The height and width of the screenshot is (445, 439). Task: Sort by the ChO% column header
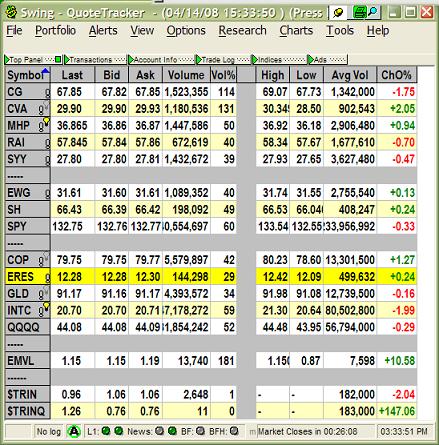pyautogui.click(x=396, y=75)
